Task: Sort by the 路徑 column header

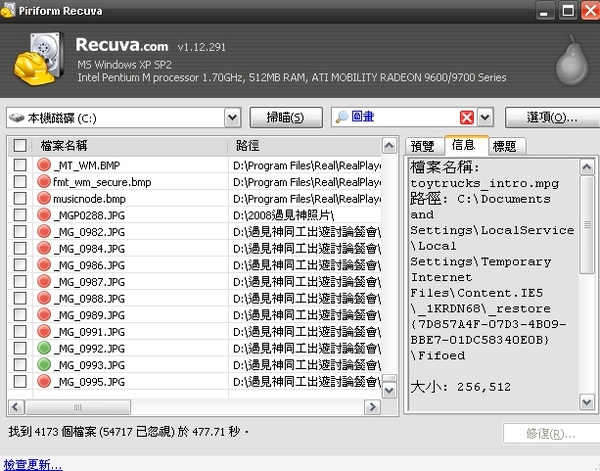Action: coord(305,146)
